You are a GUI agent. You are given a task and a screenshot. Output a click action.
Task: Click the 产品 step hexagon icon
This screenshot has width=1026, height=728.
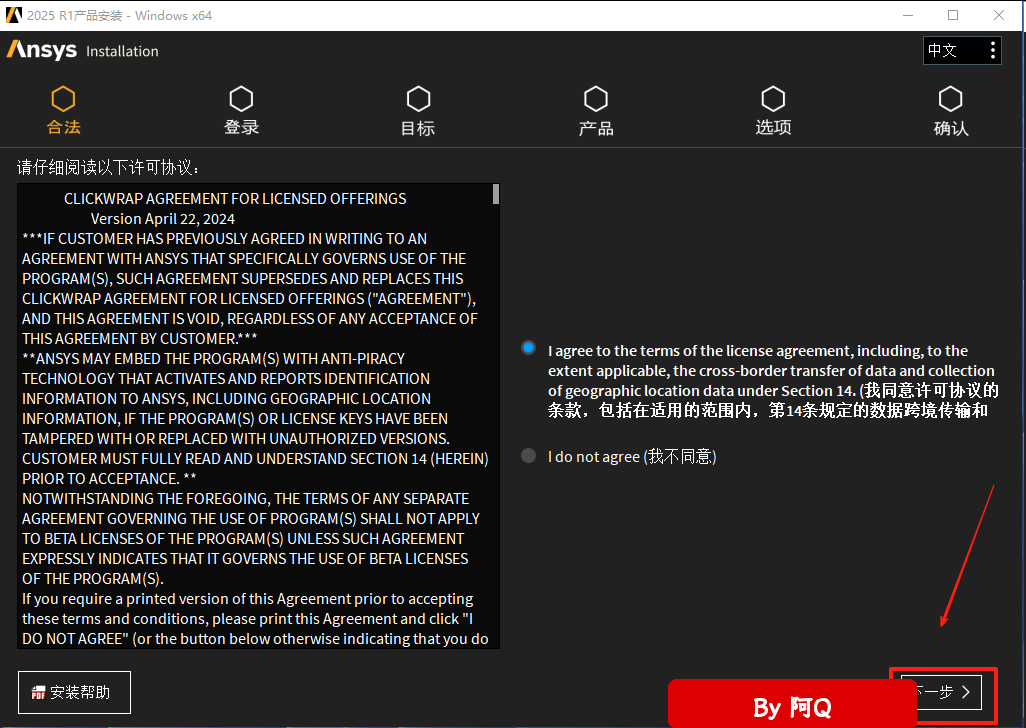coord(596,99)
